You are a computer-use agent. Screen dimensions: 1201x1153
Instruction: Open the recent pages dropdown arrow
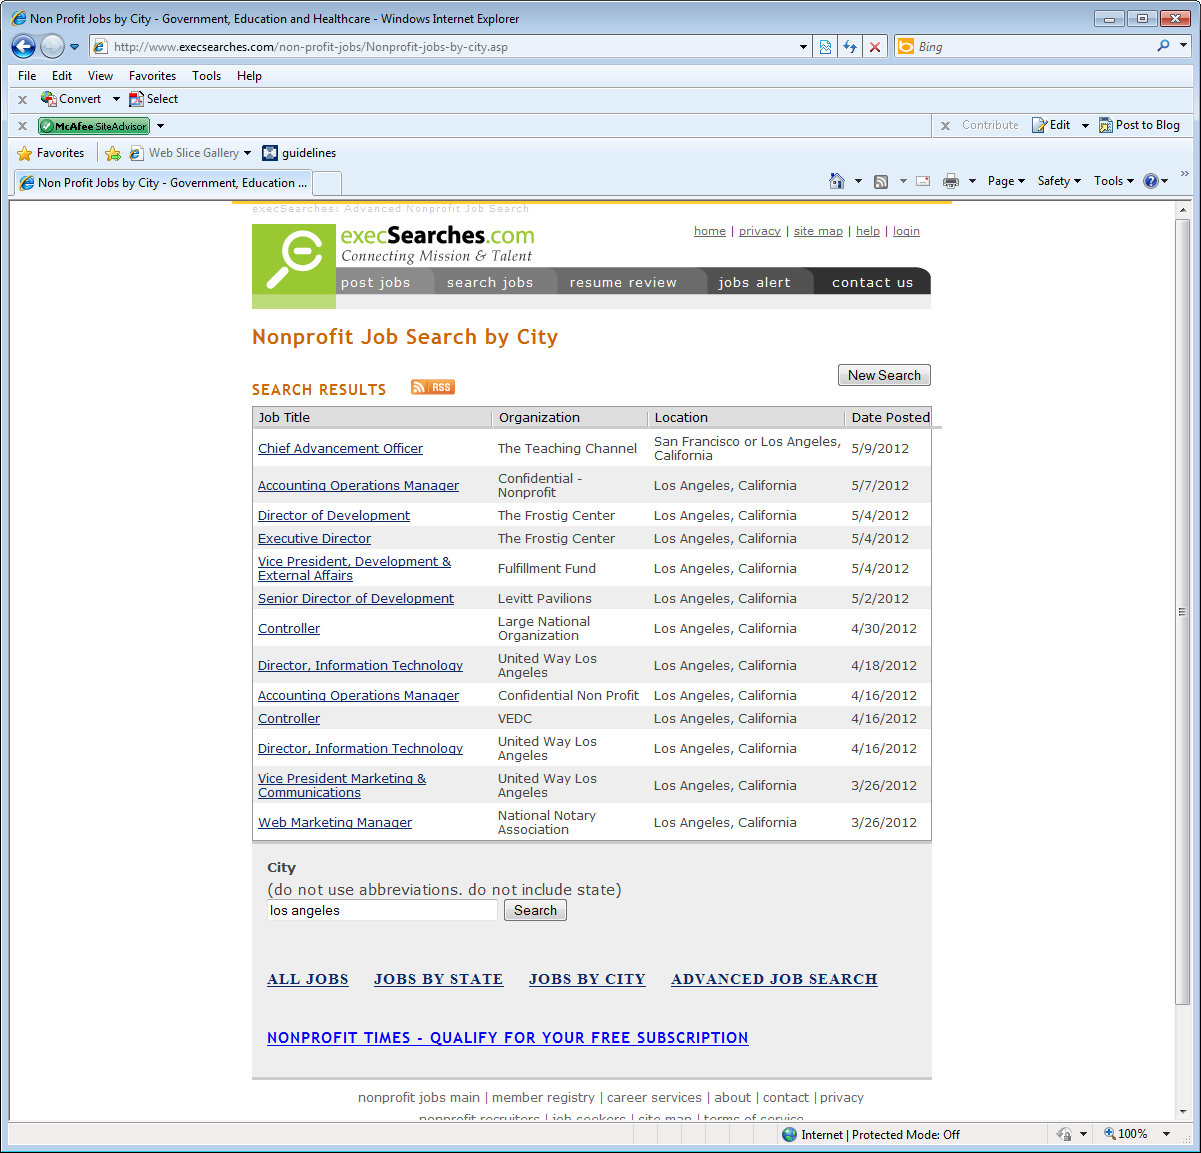coord(74,47)
